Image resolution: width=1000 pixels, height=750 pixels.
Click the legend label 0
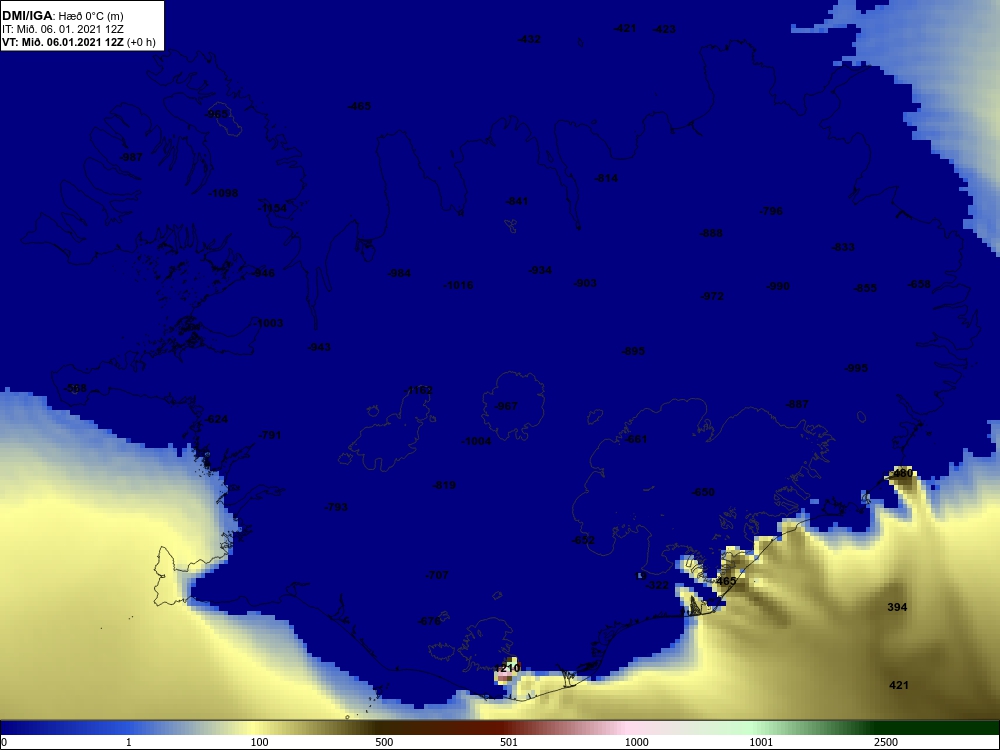3,742
